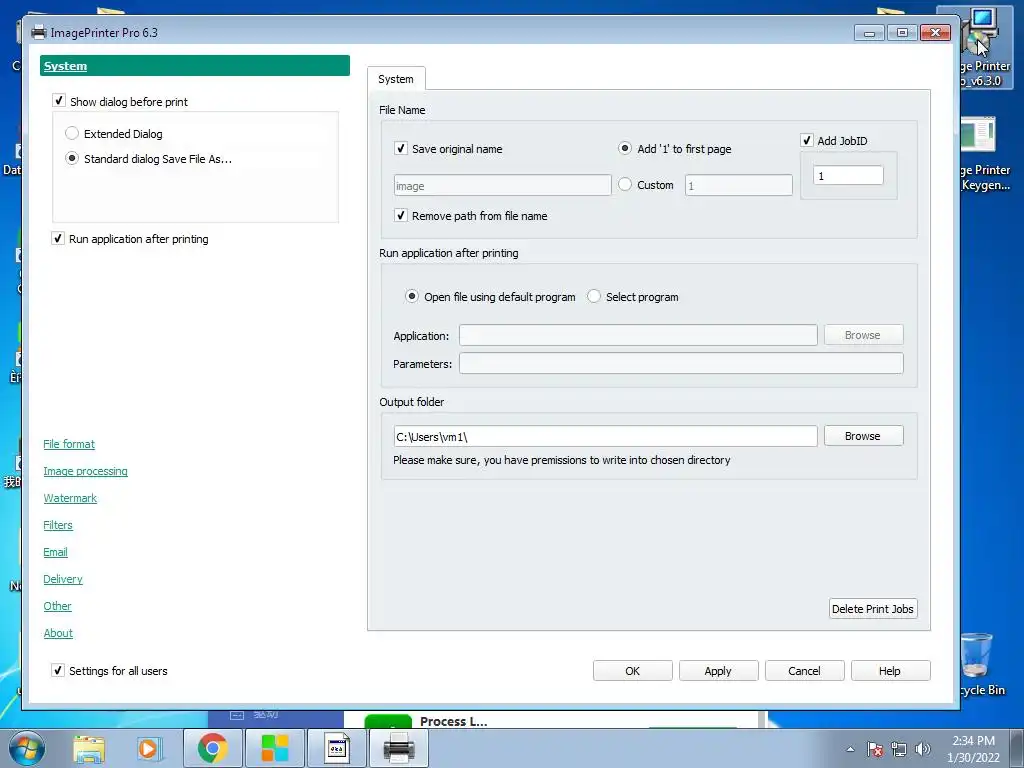Open Help with the Help button

[890, 671]
